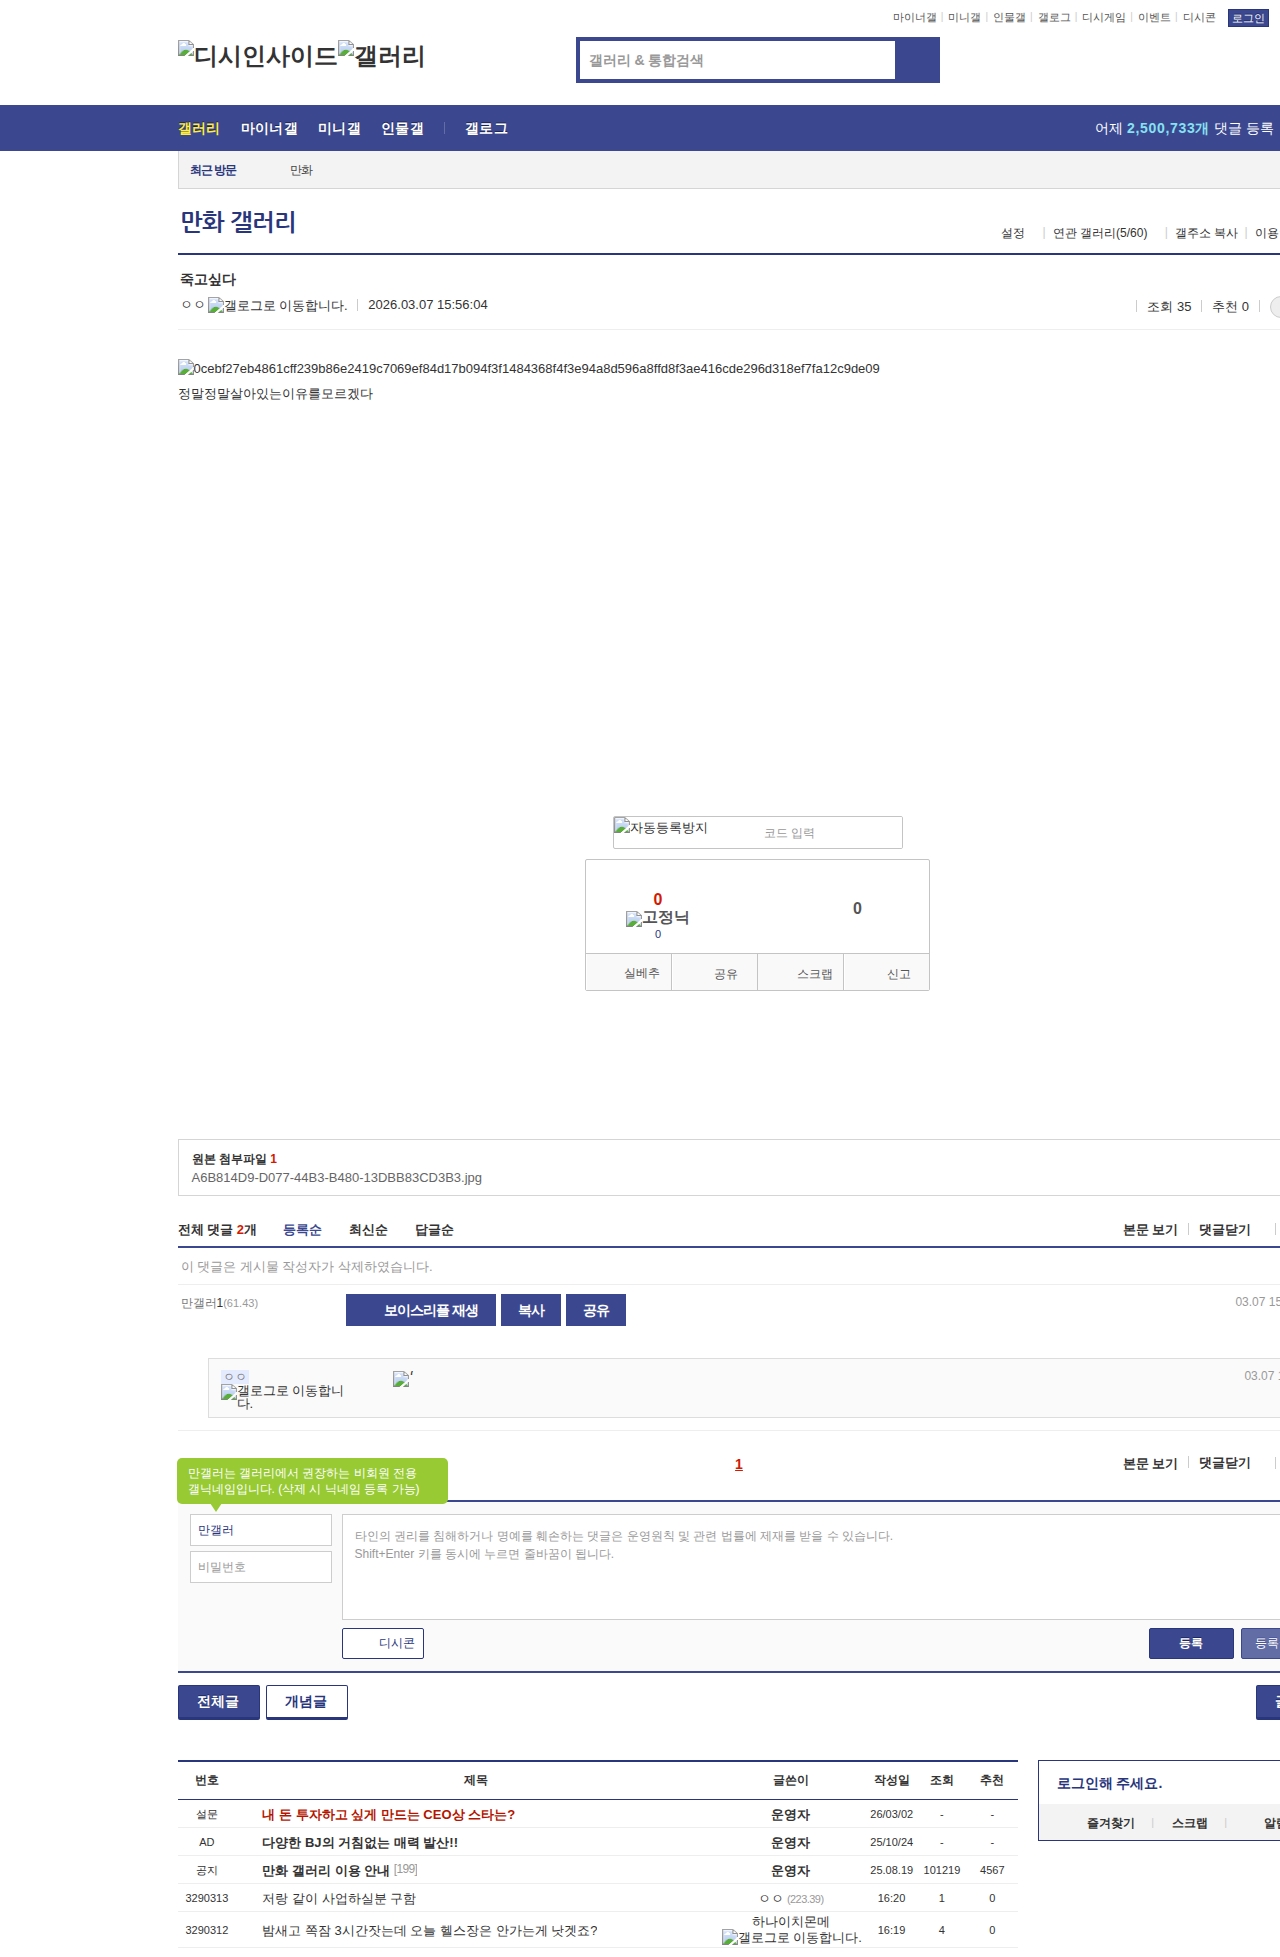
Task: Switch to the 개념글 tab
Action: pyautogui.click(x=307, y=1702)
